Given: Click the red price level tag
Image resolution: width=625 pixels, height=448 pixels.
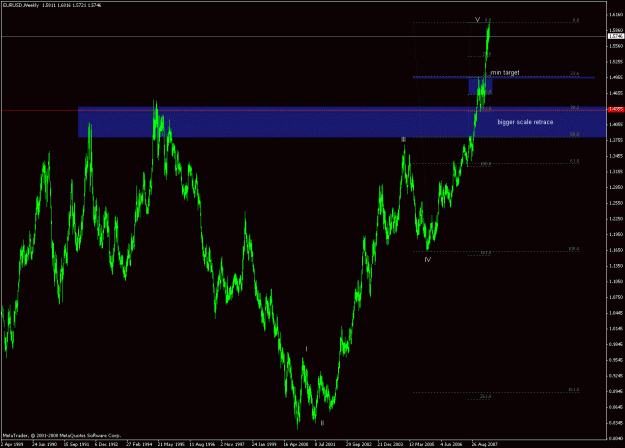Looking at the screenshot, I should [x=616, y=109].
